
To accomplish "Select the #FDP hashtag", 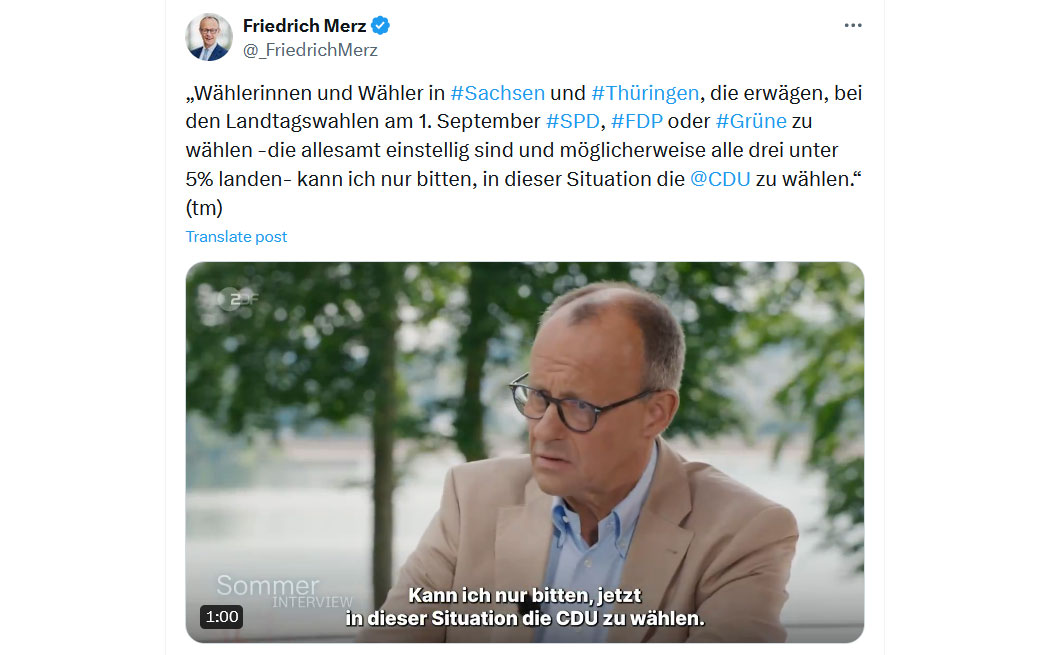I will coord(637,121).
